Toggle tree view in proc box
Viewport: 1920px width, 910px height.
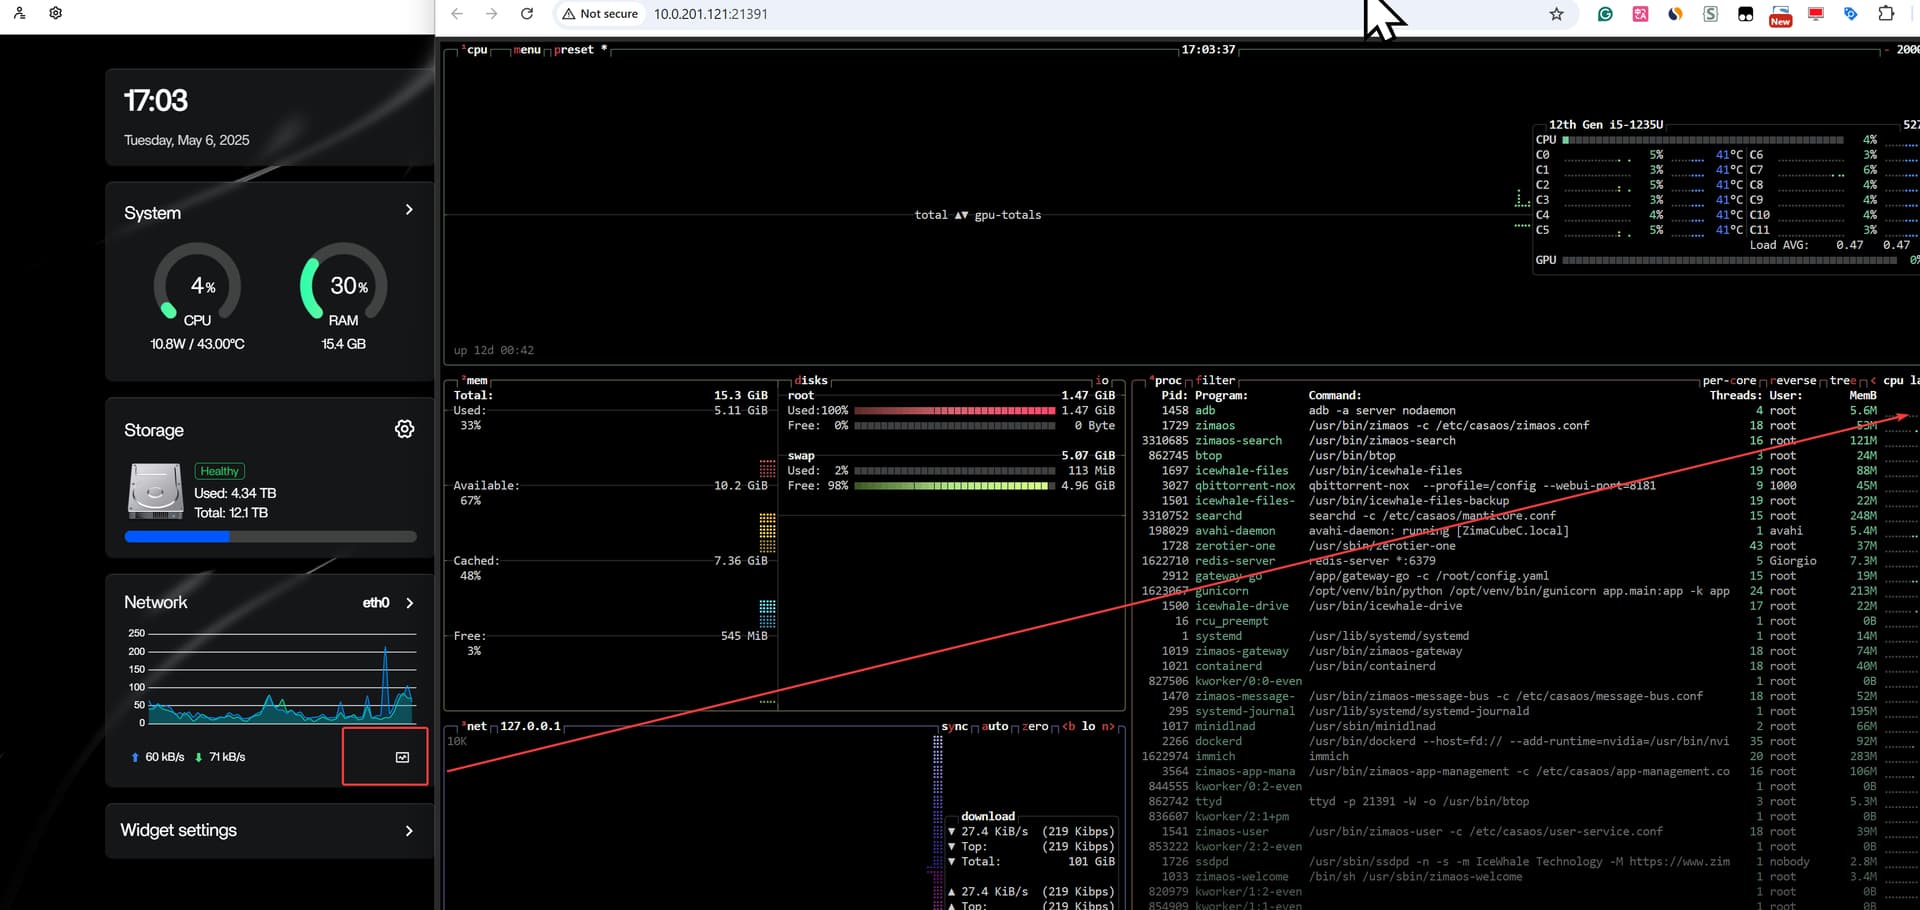click(1841, 380)
